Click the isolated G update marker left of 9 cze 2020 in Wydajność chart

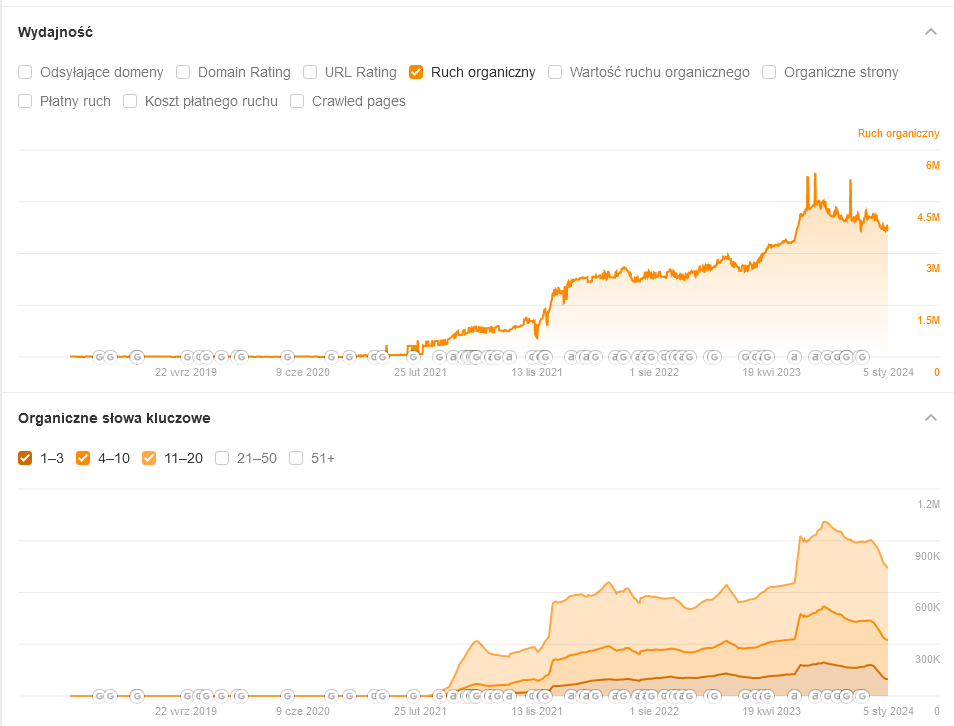[x=287, y=356]
